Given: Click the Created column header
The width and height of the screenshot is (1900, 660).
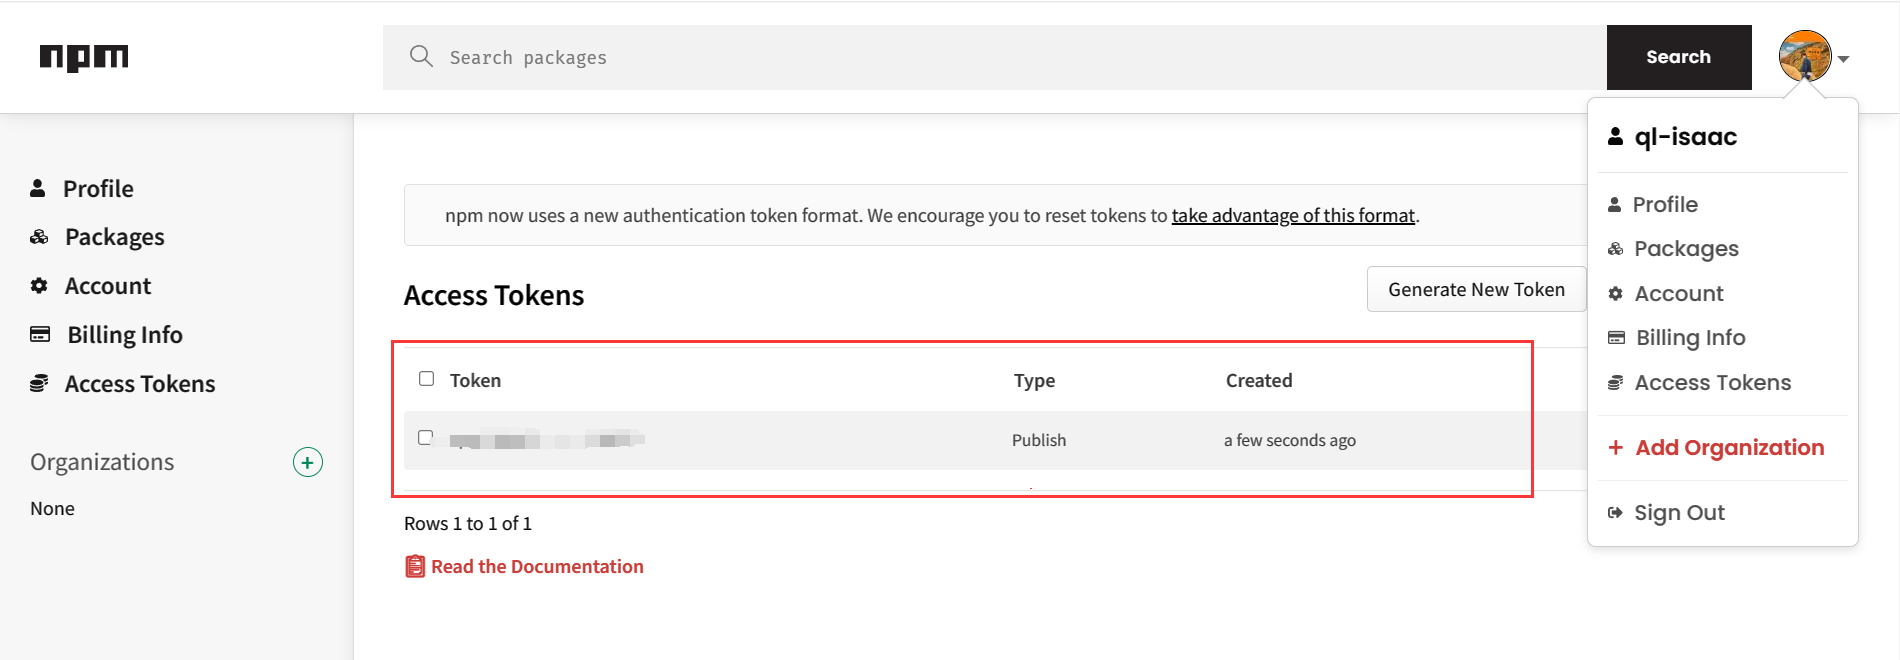Looking at the screenshot, I should coord(1259,380).
